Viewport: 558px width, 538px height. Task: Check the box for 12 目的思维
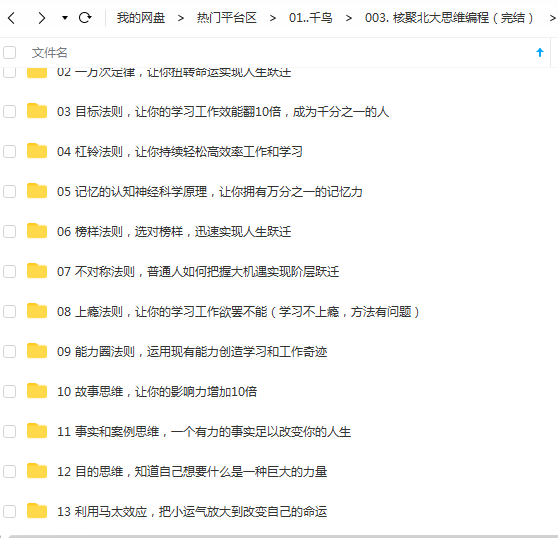[x=10, y=472]
